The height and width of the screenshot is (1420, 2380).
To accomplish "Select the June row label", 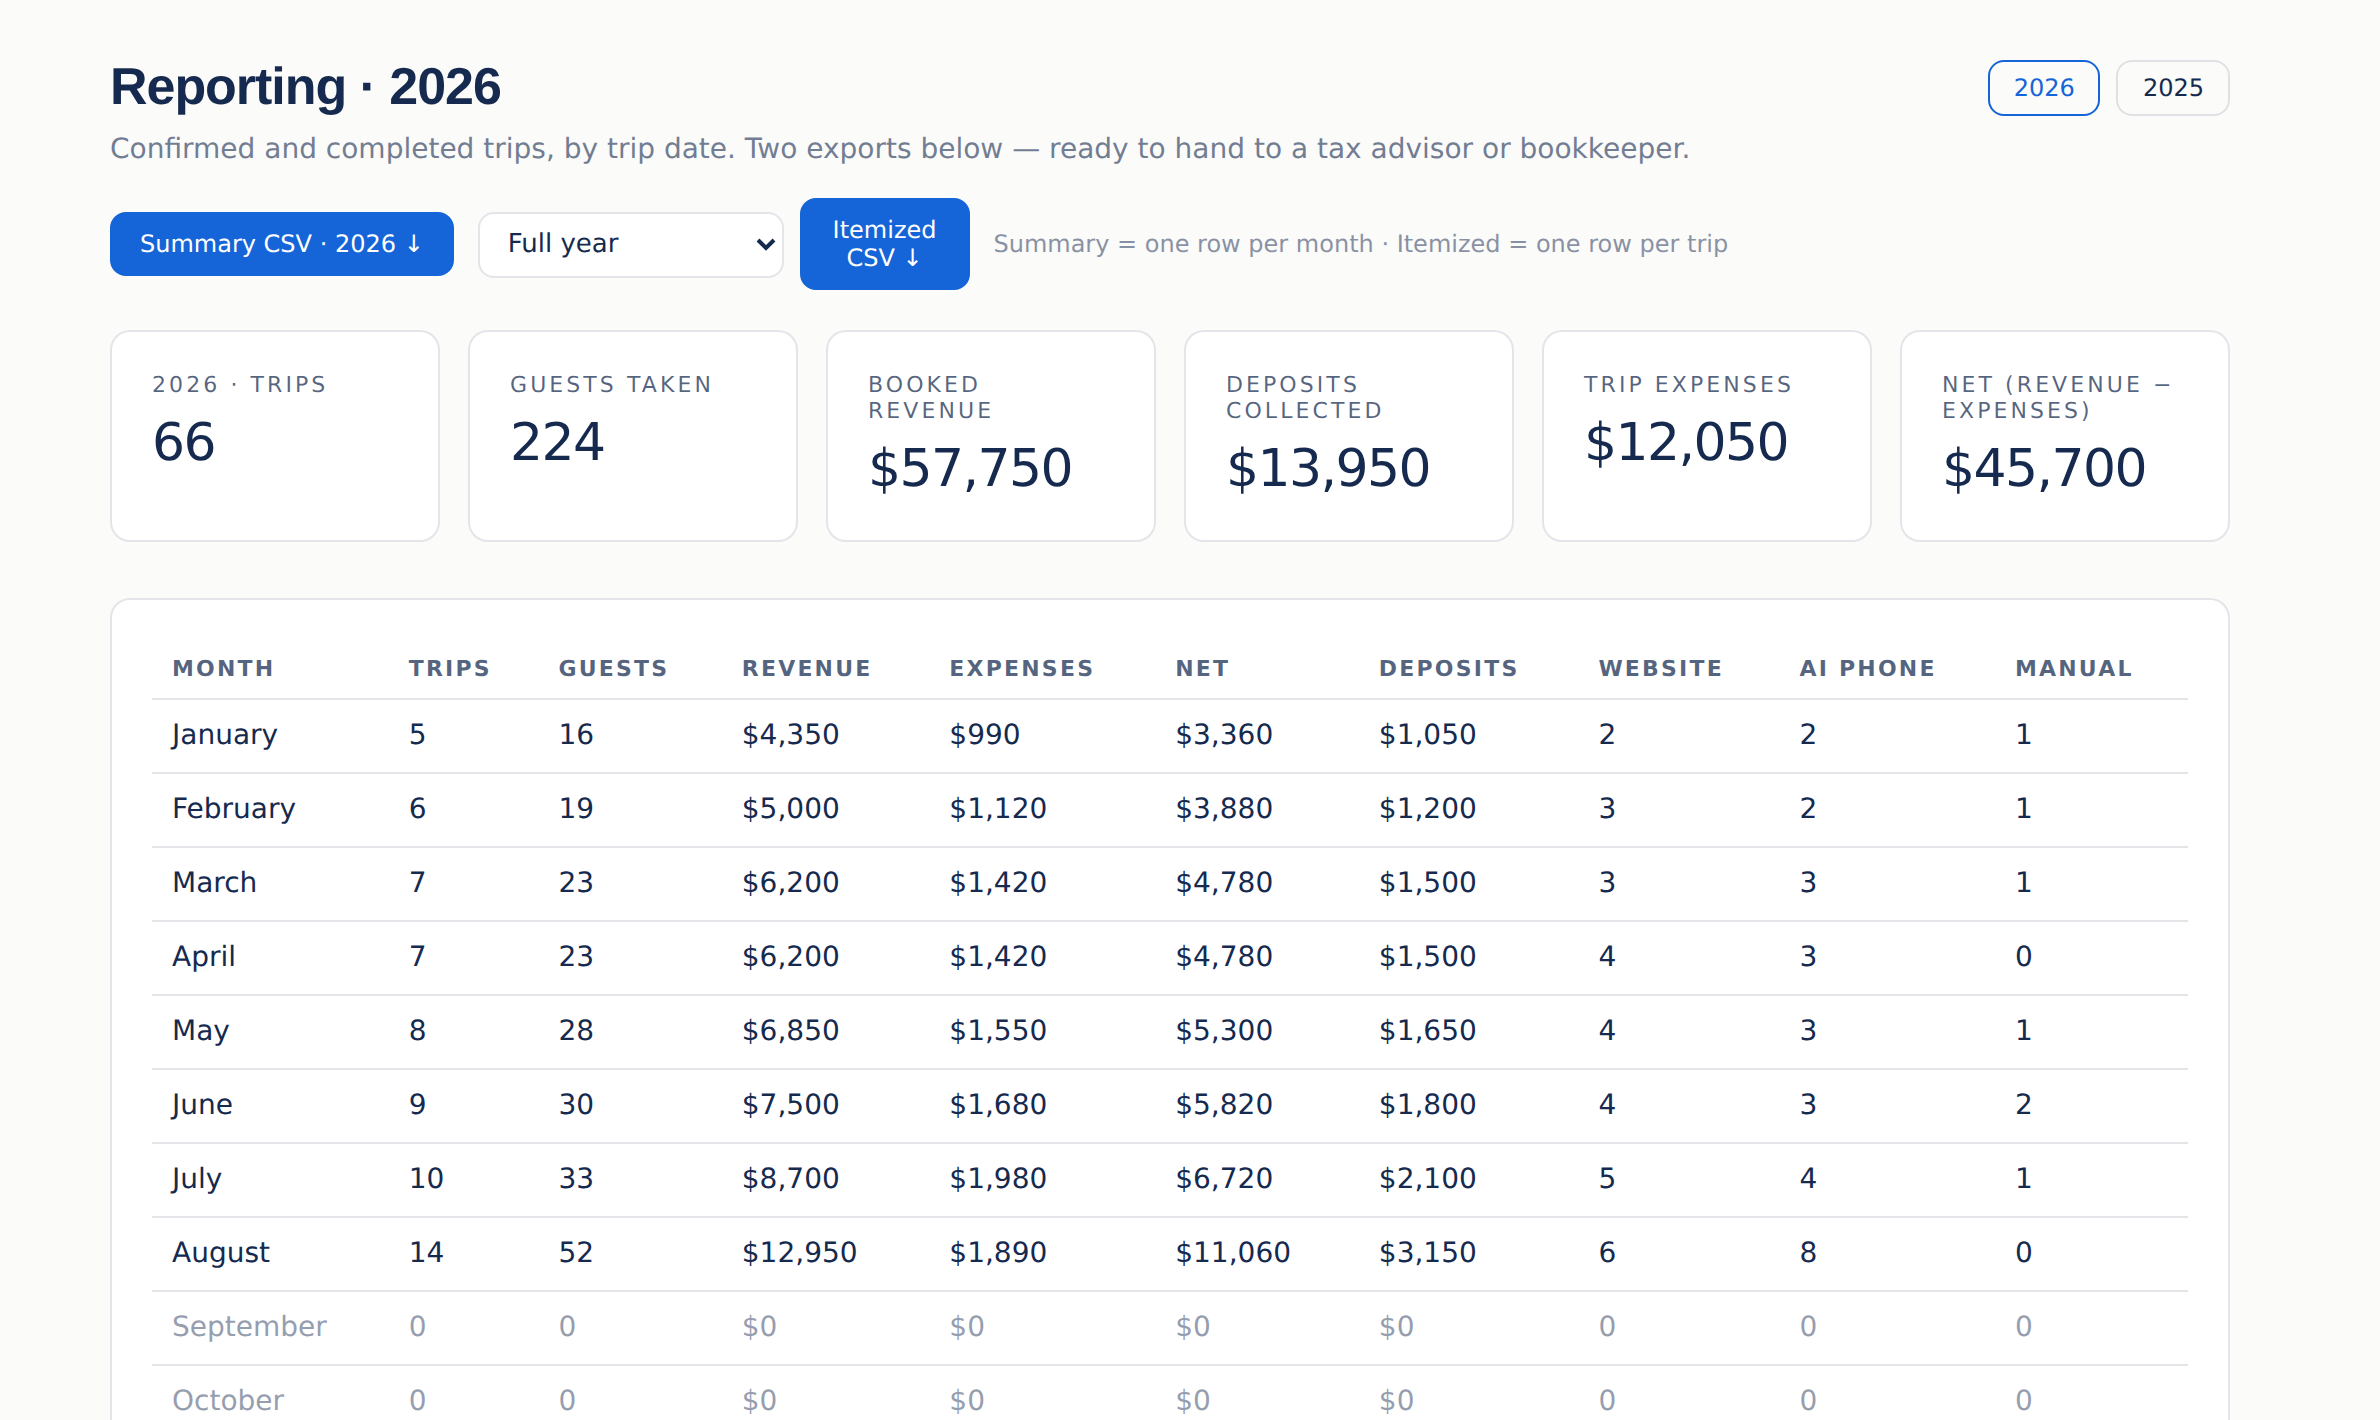I will pos(201,1105).
